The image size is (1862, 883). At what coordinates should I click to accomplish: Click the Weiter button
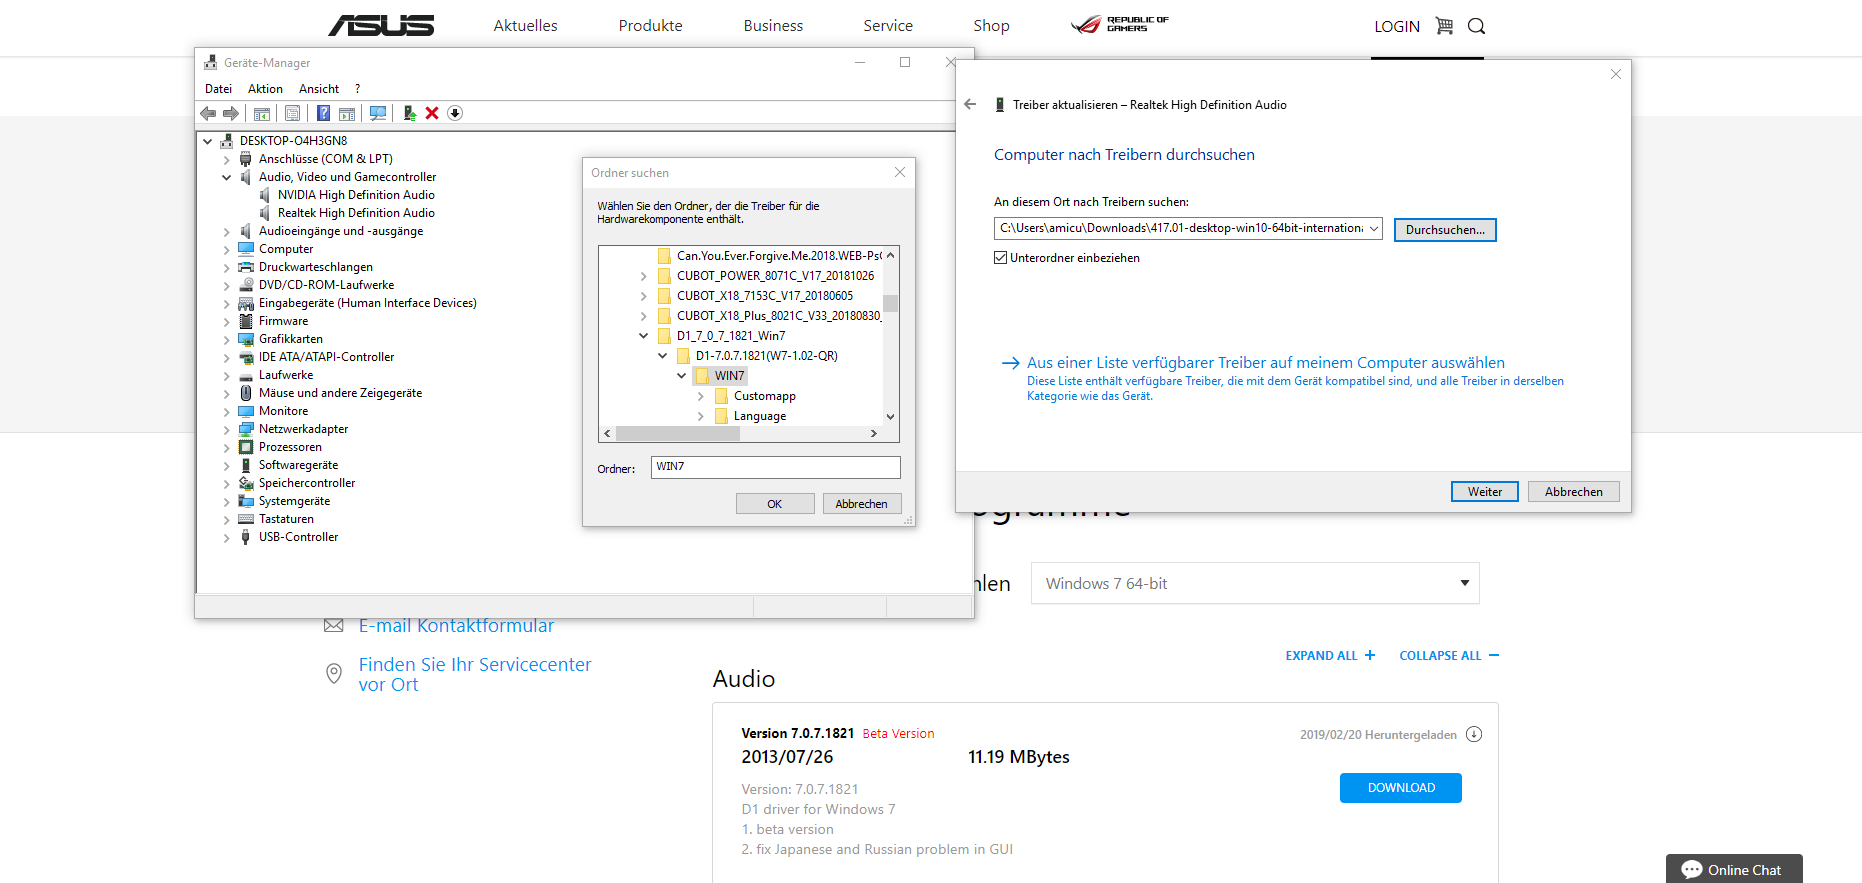[1484, 492]
